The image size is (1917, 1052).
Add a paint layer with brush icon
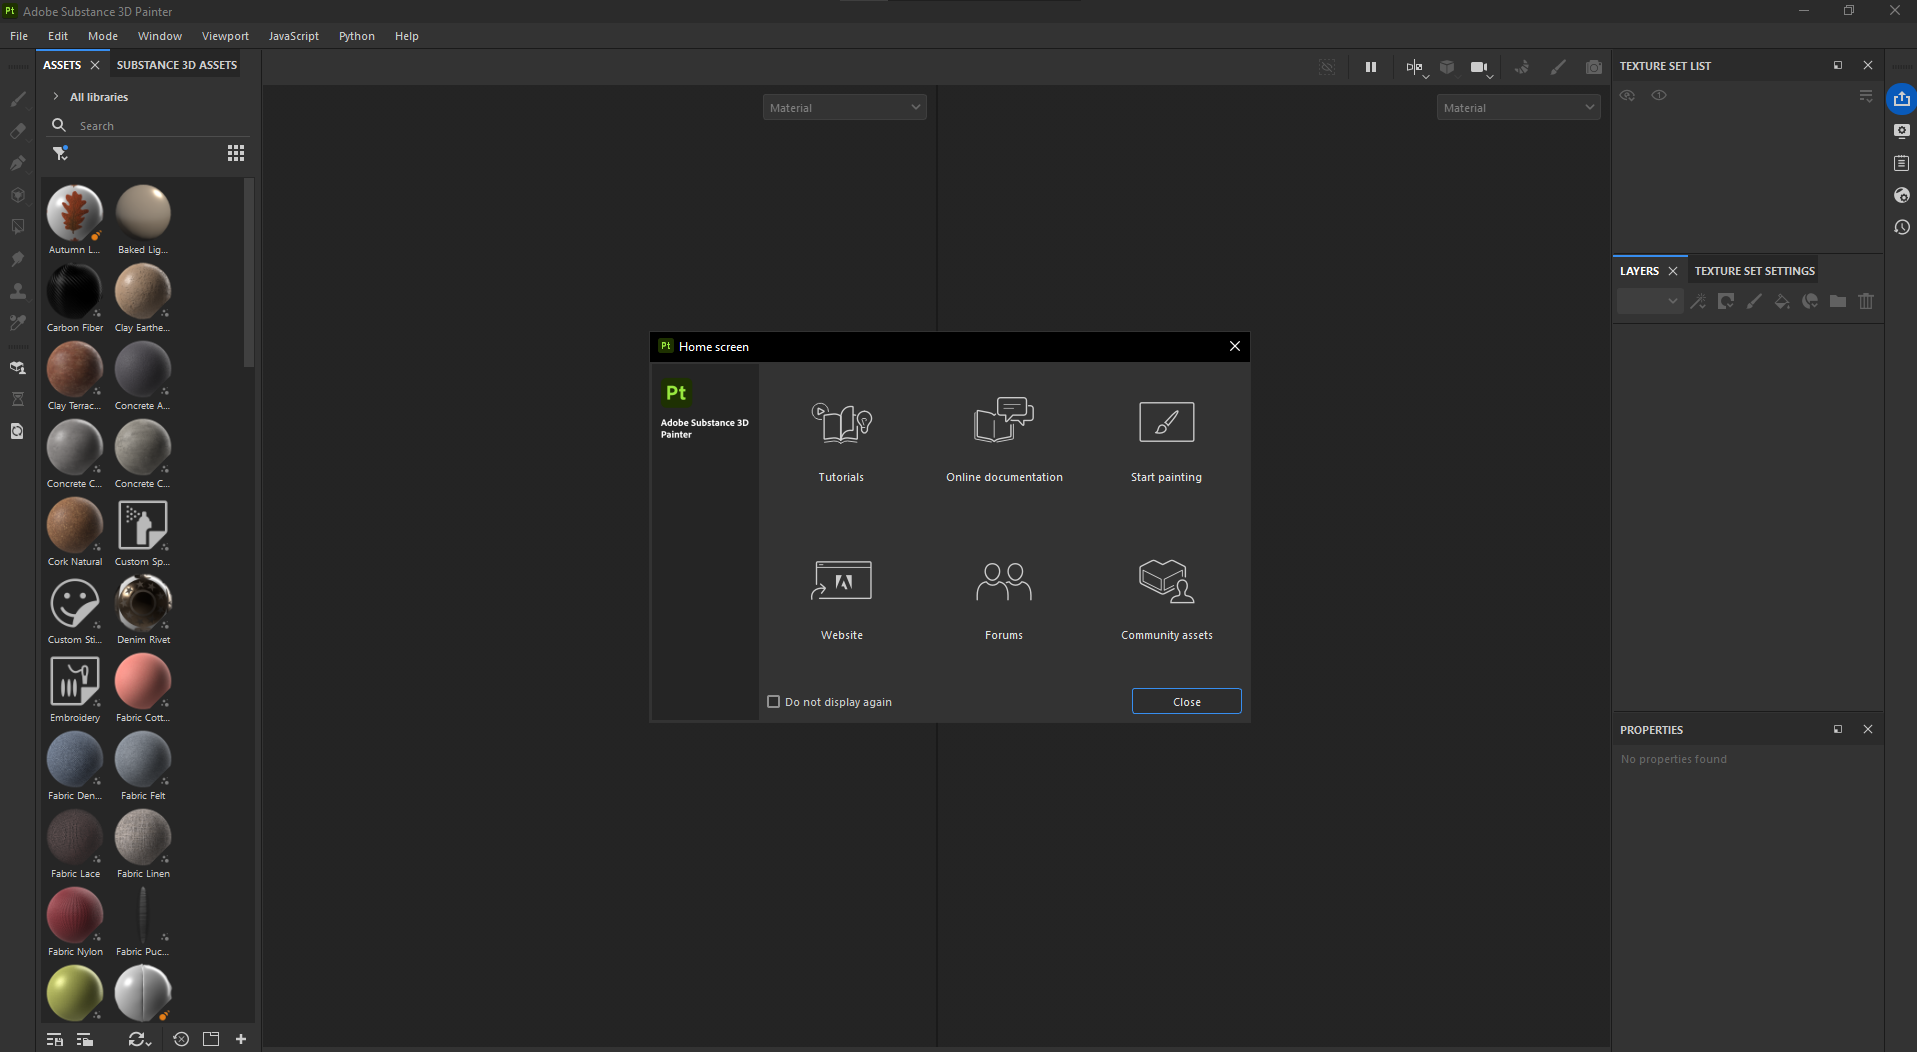1753,301
